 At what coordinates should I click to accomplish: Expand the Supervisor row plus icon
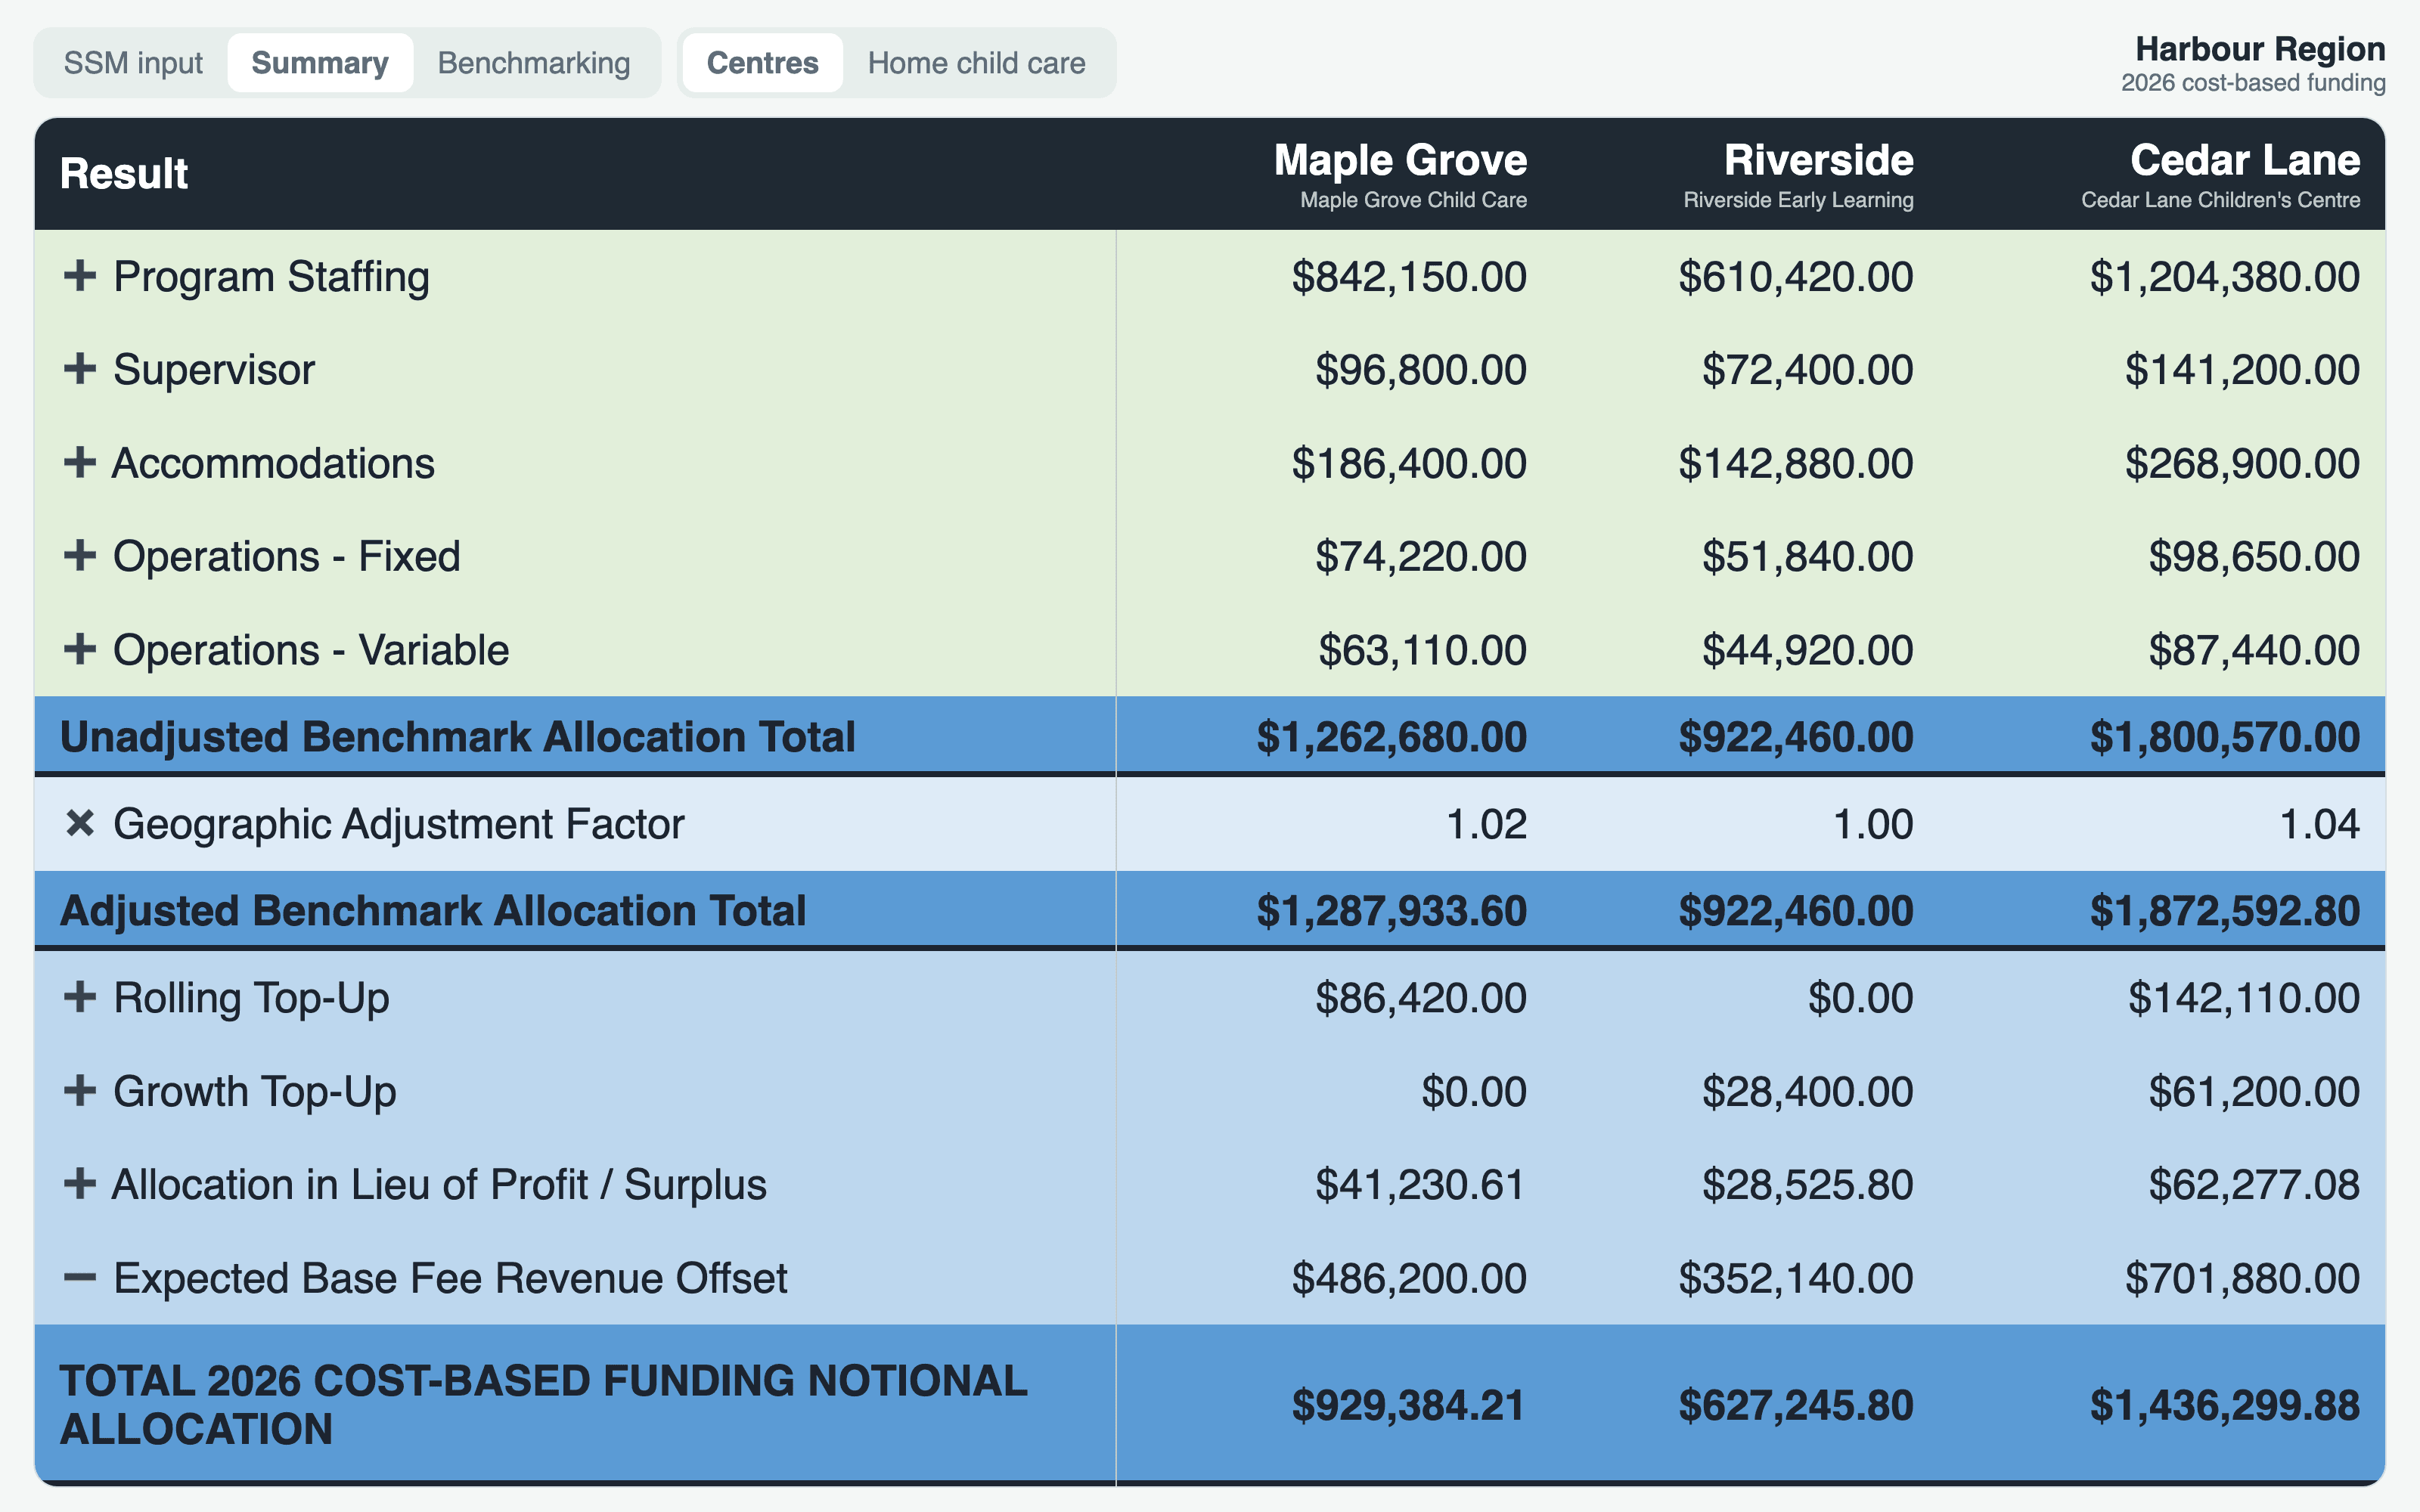click(x=79, y=369)
